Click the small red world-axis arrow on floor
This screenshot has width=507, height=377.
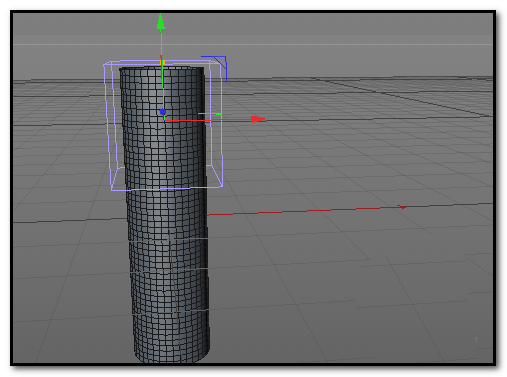(402, 207)
